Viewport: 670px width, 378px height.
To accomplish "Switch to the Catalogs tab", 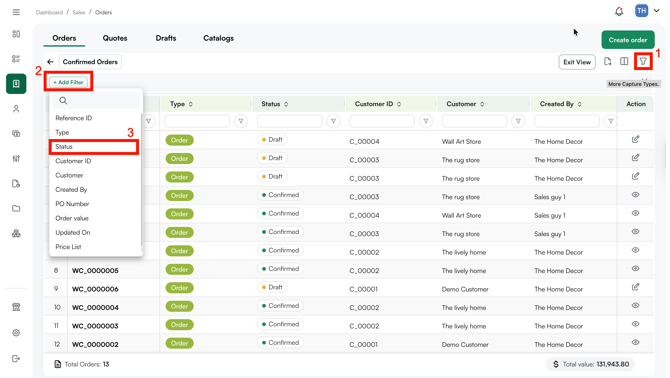I will click(218, 38).
